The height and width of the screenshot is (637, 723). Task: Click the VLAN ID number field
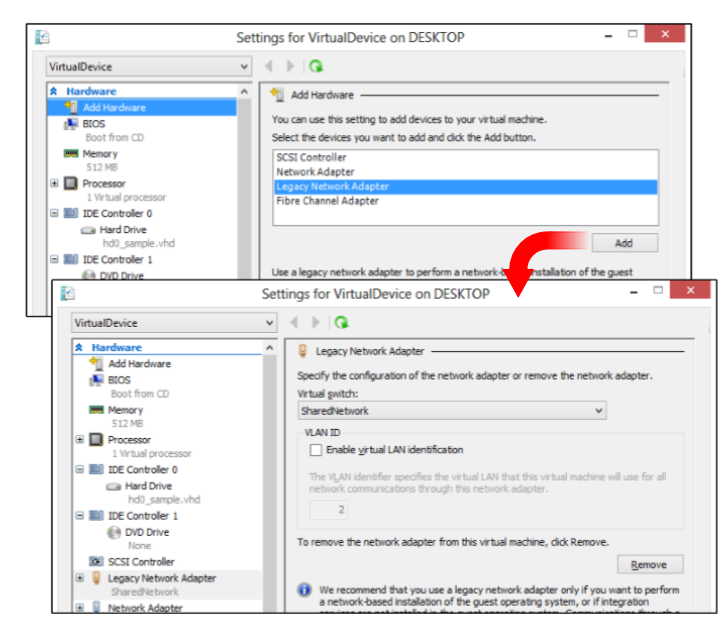[x=328, y=510]
